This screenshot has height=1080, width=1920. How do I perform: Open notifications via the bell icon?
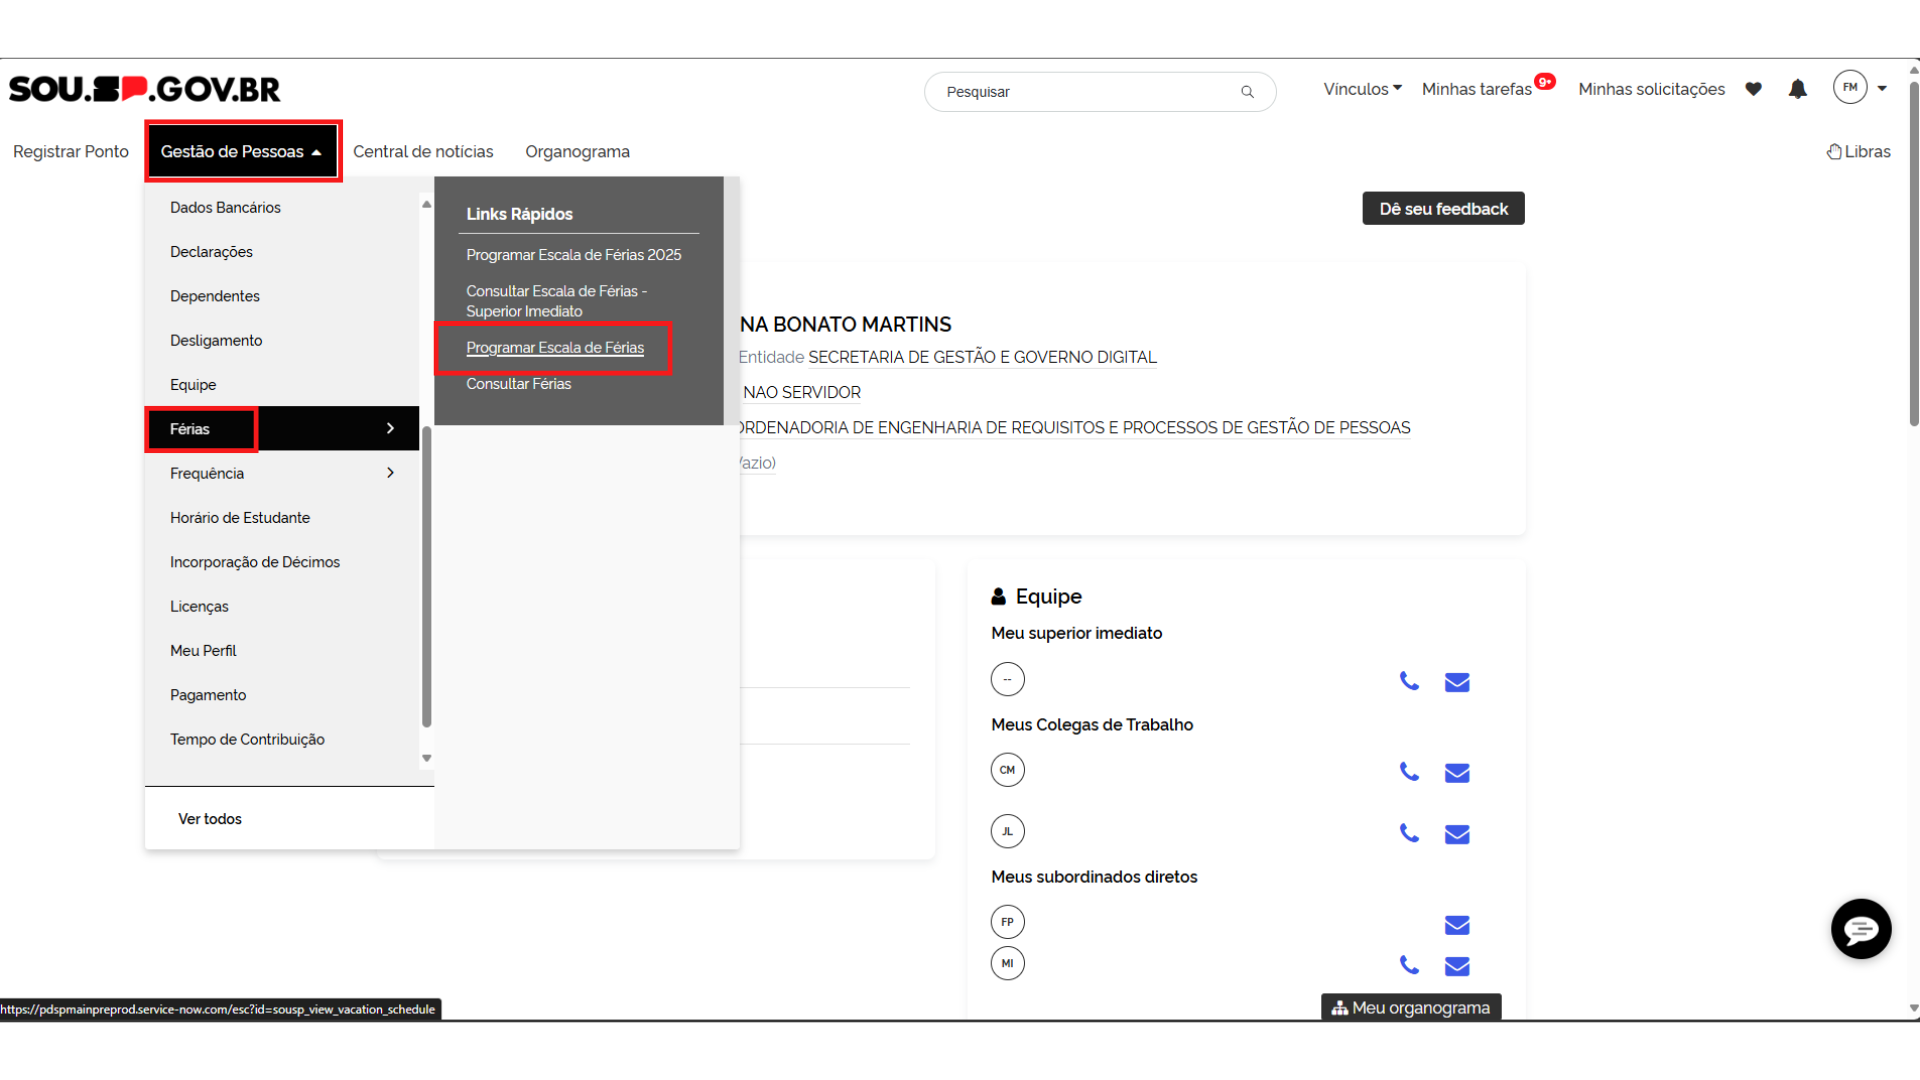click(x=1797, y=89)
